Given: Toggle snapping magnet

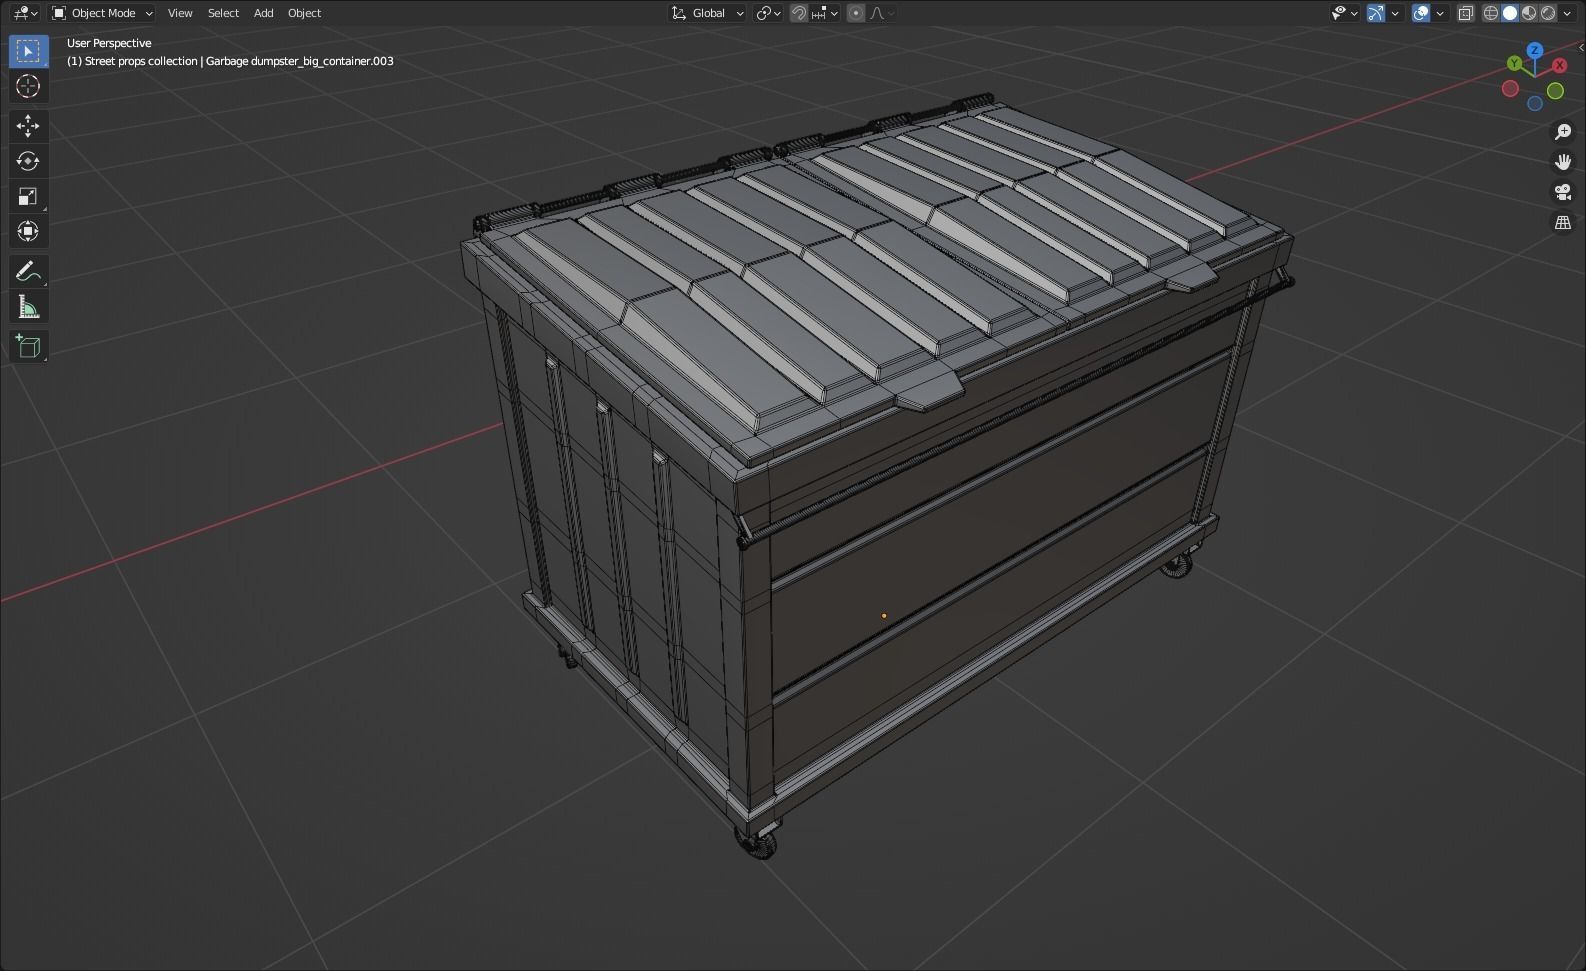Looking at the screenshot, I should (799, 13).
